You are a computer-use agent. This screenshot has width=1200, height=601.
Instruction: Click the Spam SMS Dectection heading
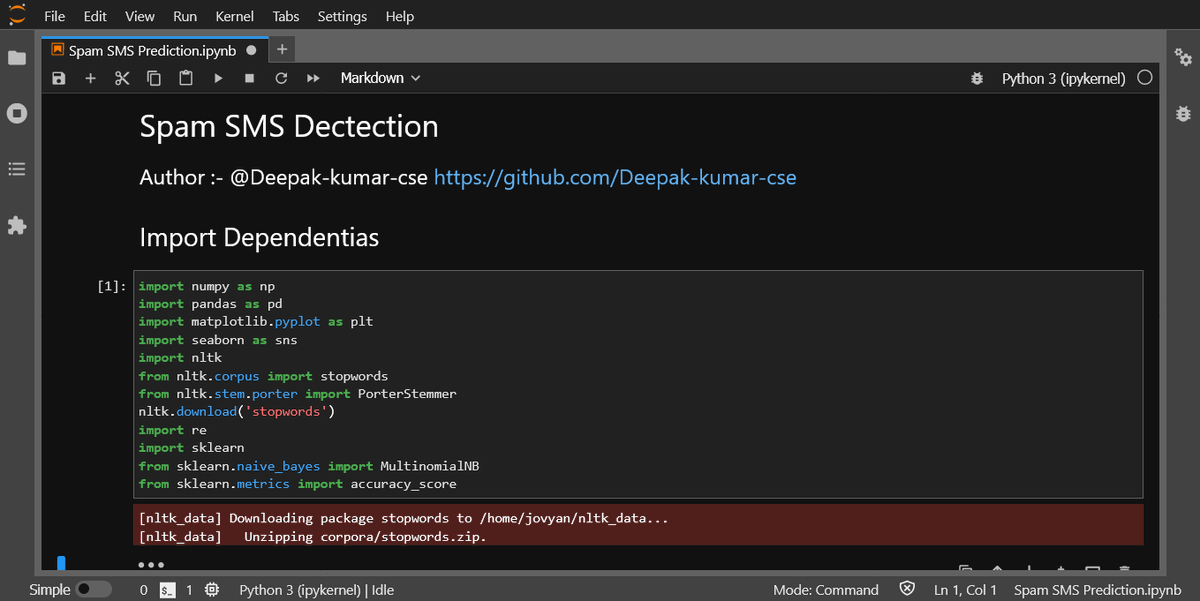pyautogui.click(x=289, y=127)
